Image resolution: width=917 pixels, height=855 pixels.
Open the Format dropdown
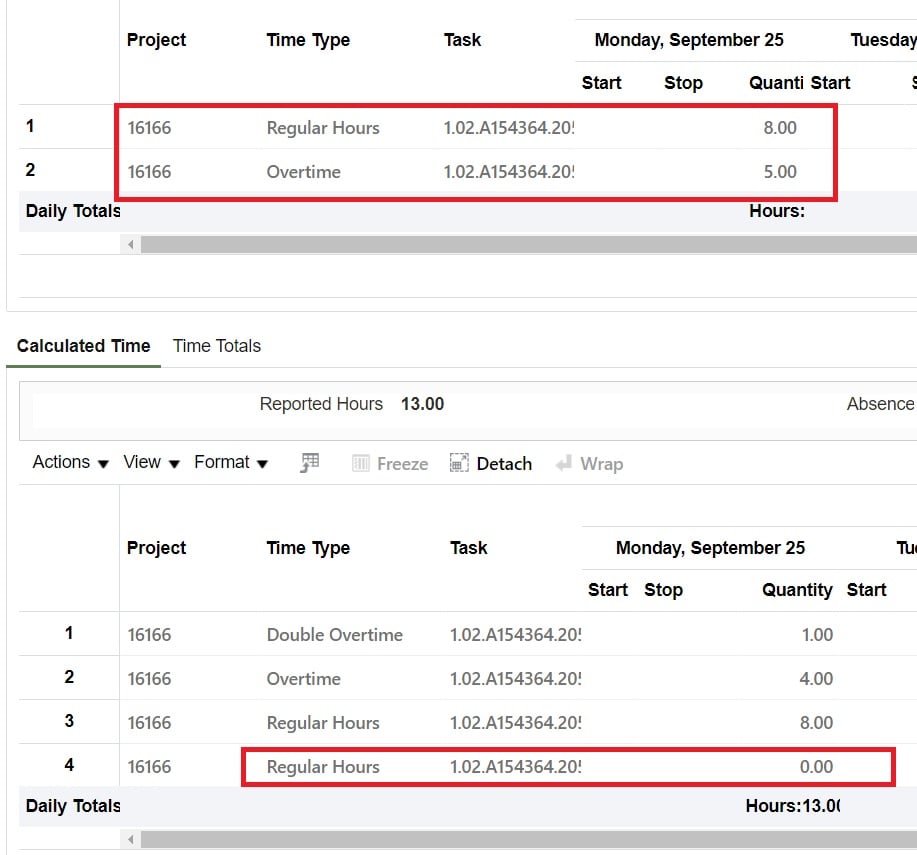(224, 462)
